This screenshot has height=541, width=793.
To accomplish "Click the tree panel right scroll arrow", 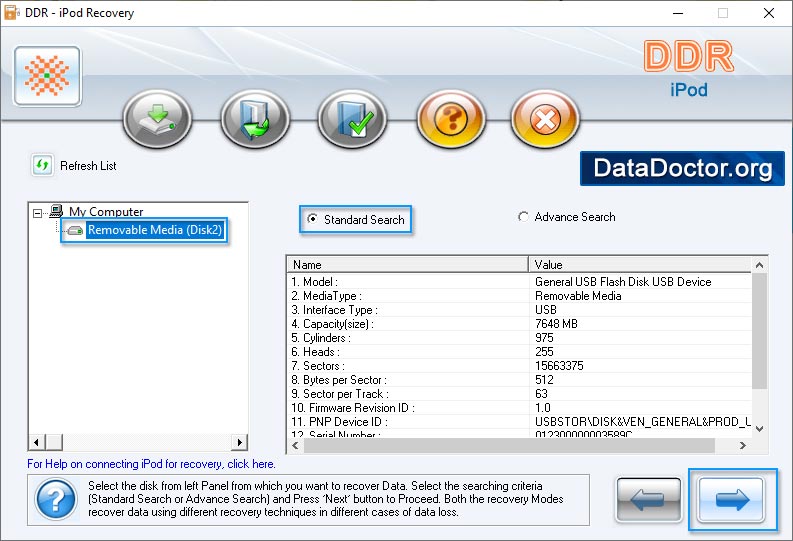I will (x=239, y=442).
